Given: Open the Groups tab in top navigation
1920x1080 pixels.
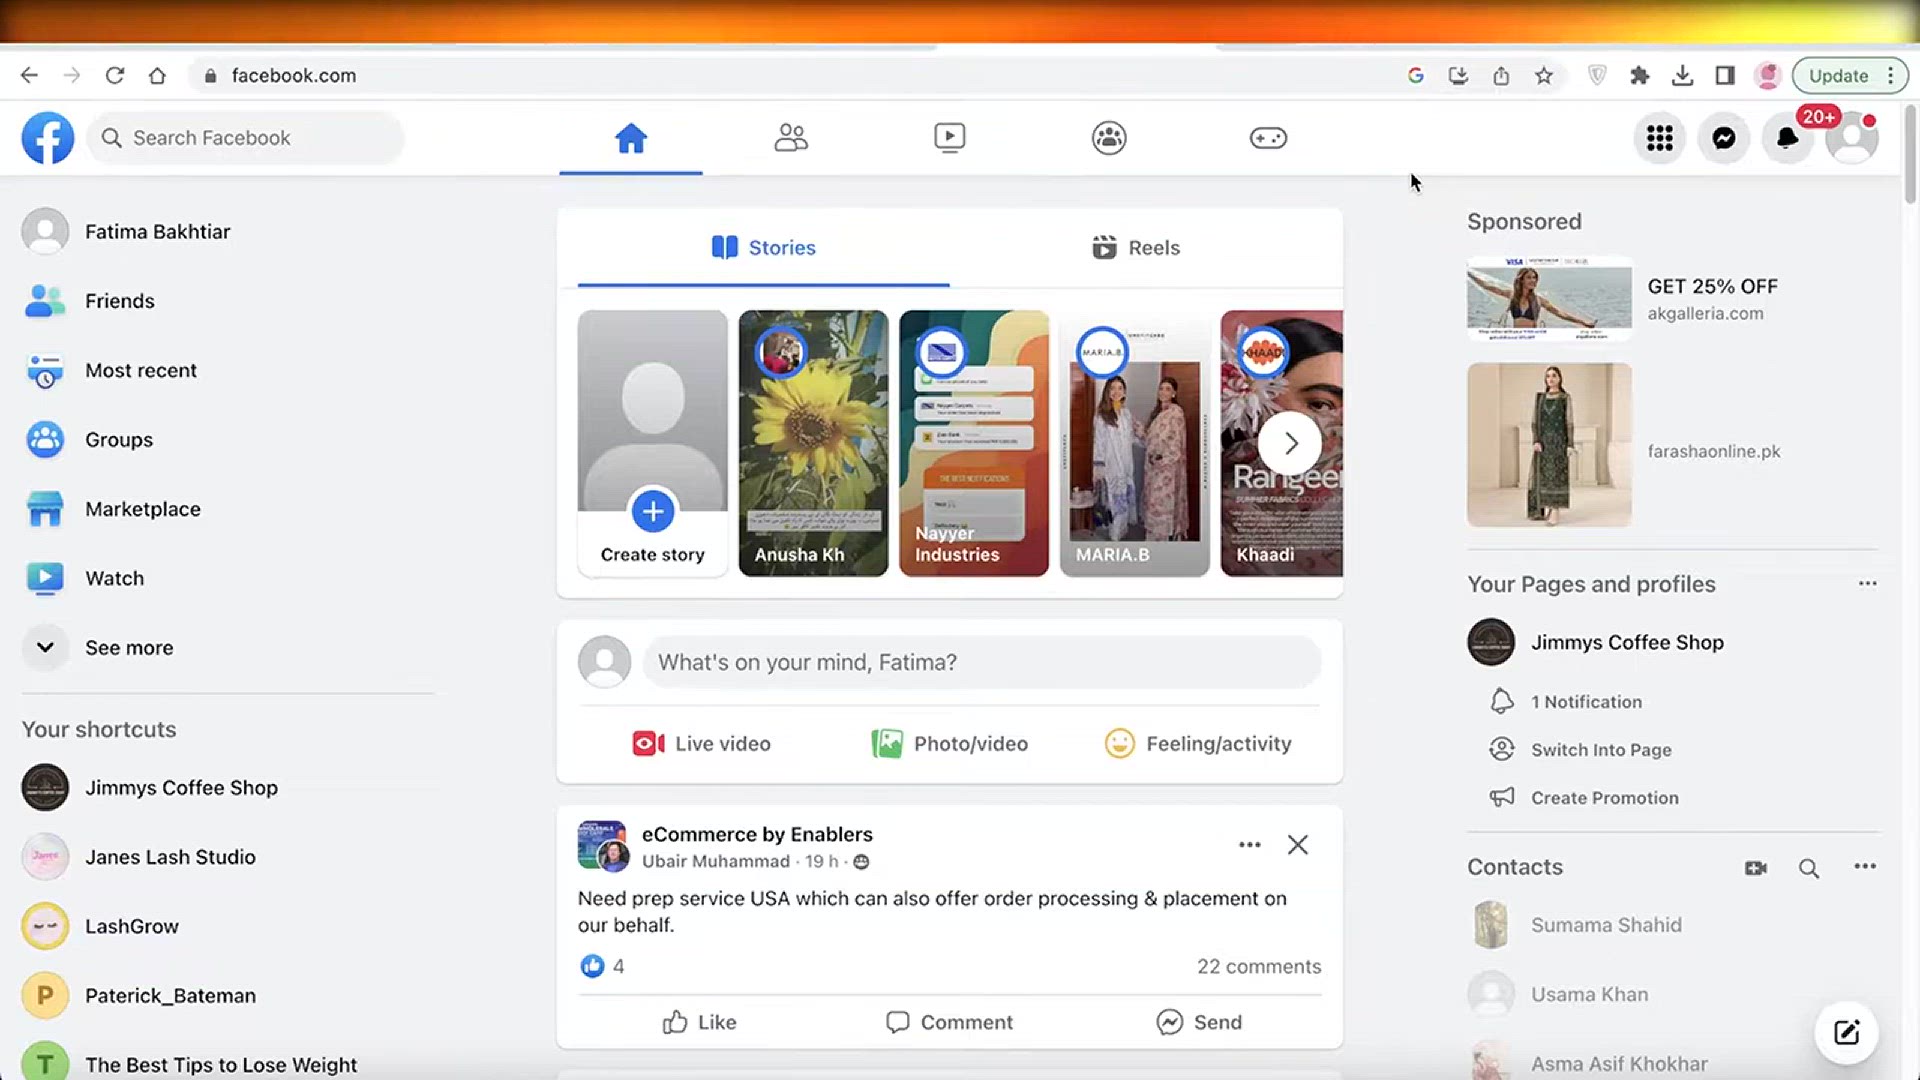Looking at the screenshot, I should tap(1109, 138).
